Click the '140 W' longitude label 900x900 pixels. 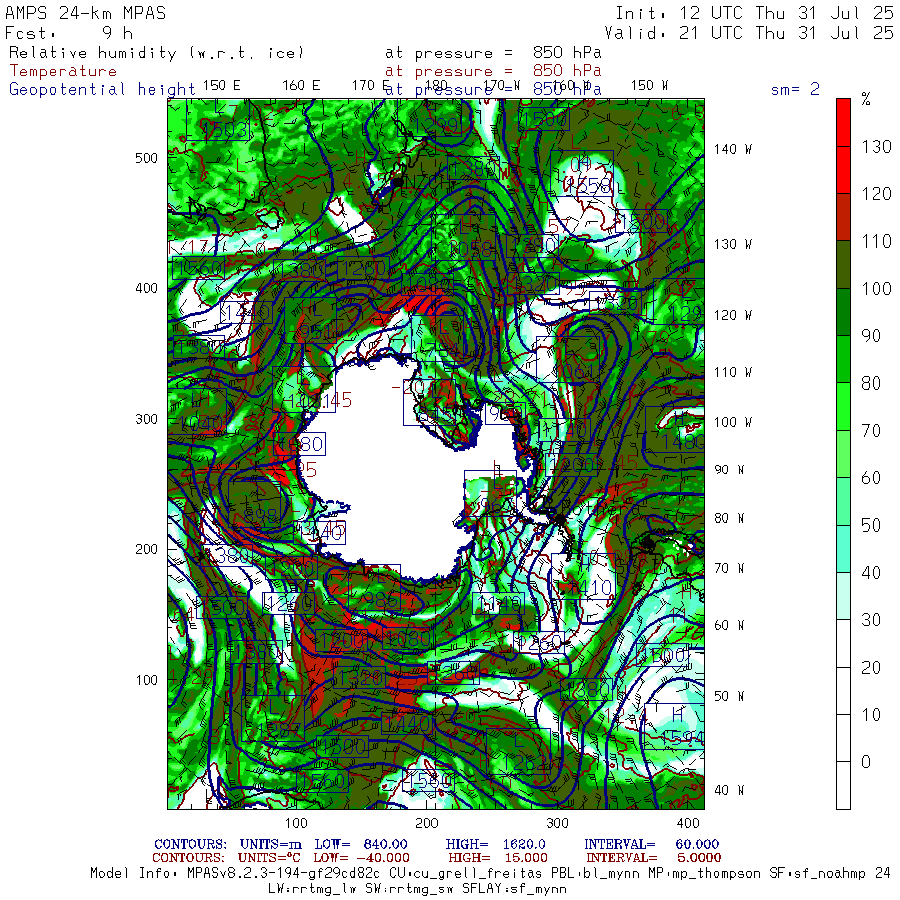tap(732, 149)
